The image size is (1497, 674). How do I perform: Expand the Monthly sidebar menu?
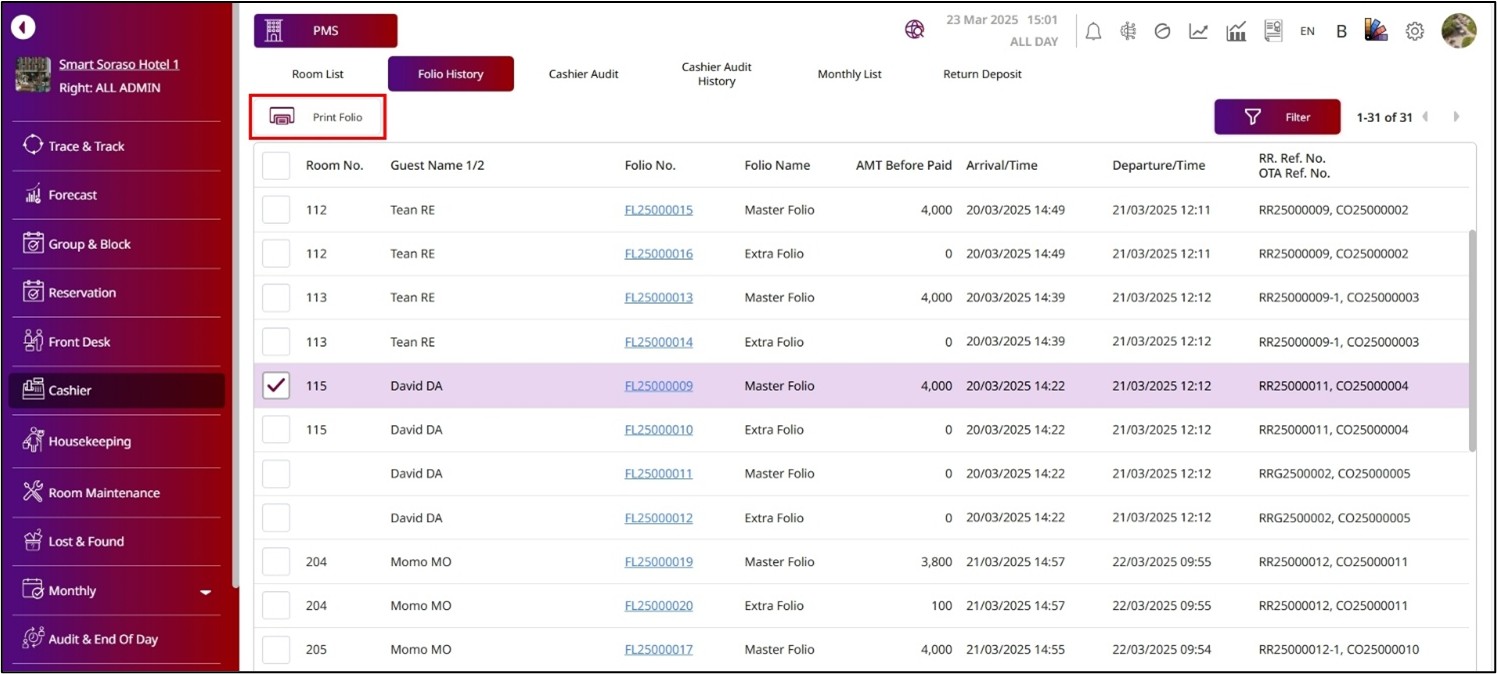pyautogui.click(x=206, y=592)
